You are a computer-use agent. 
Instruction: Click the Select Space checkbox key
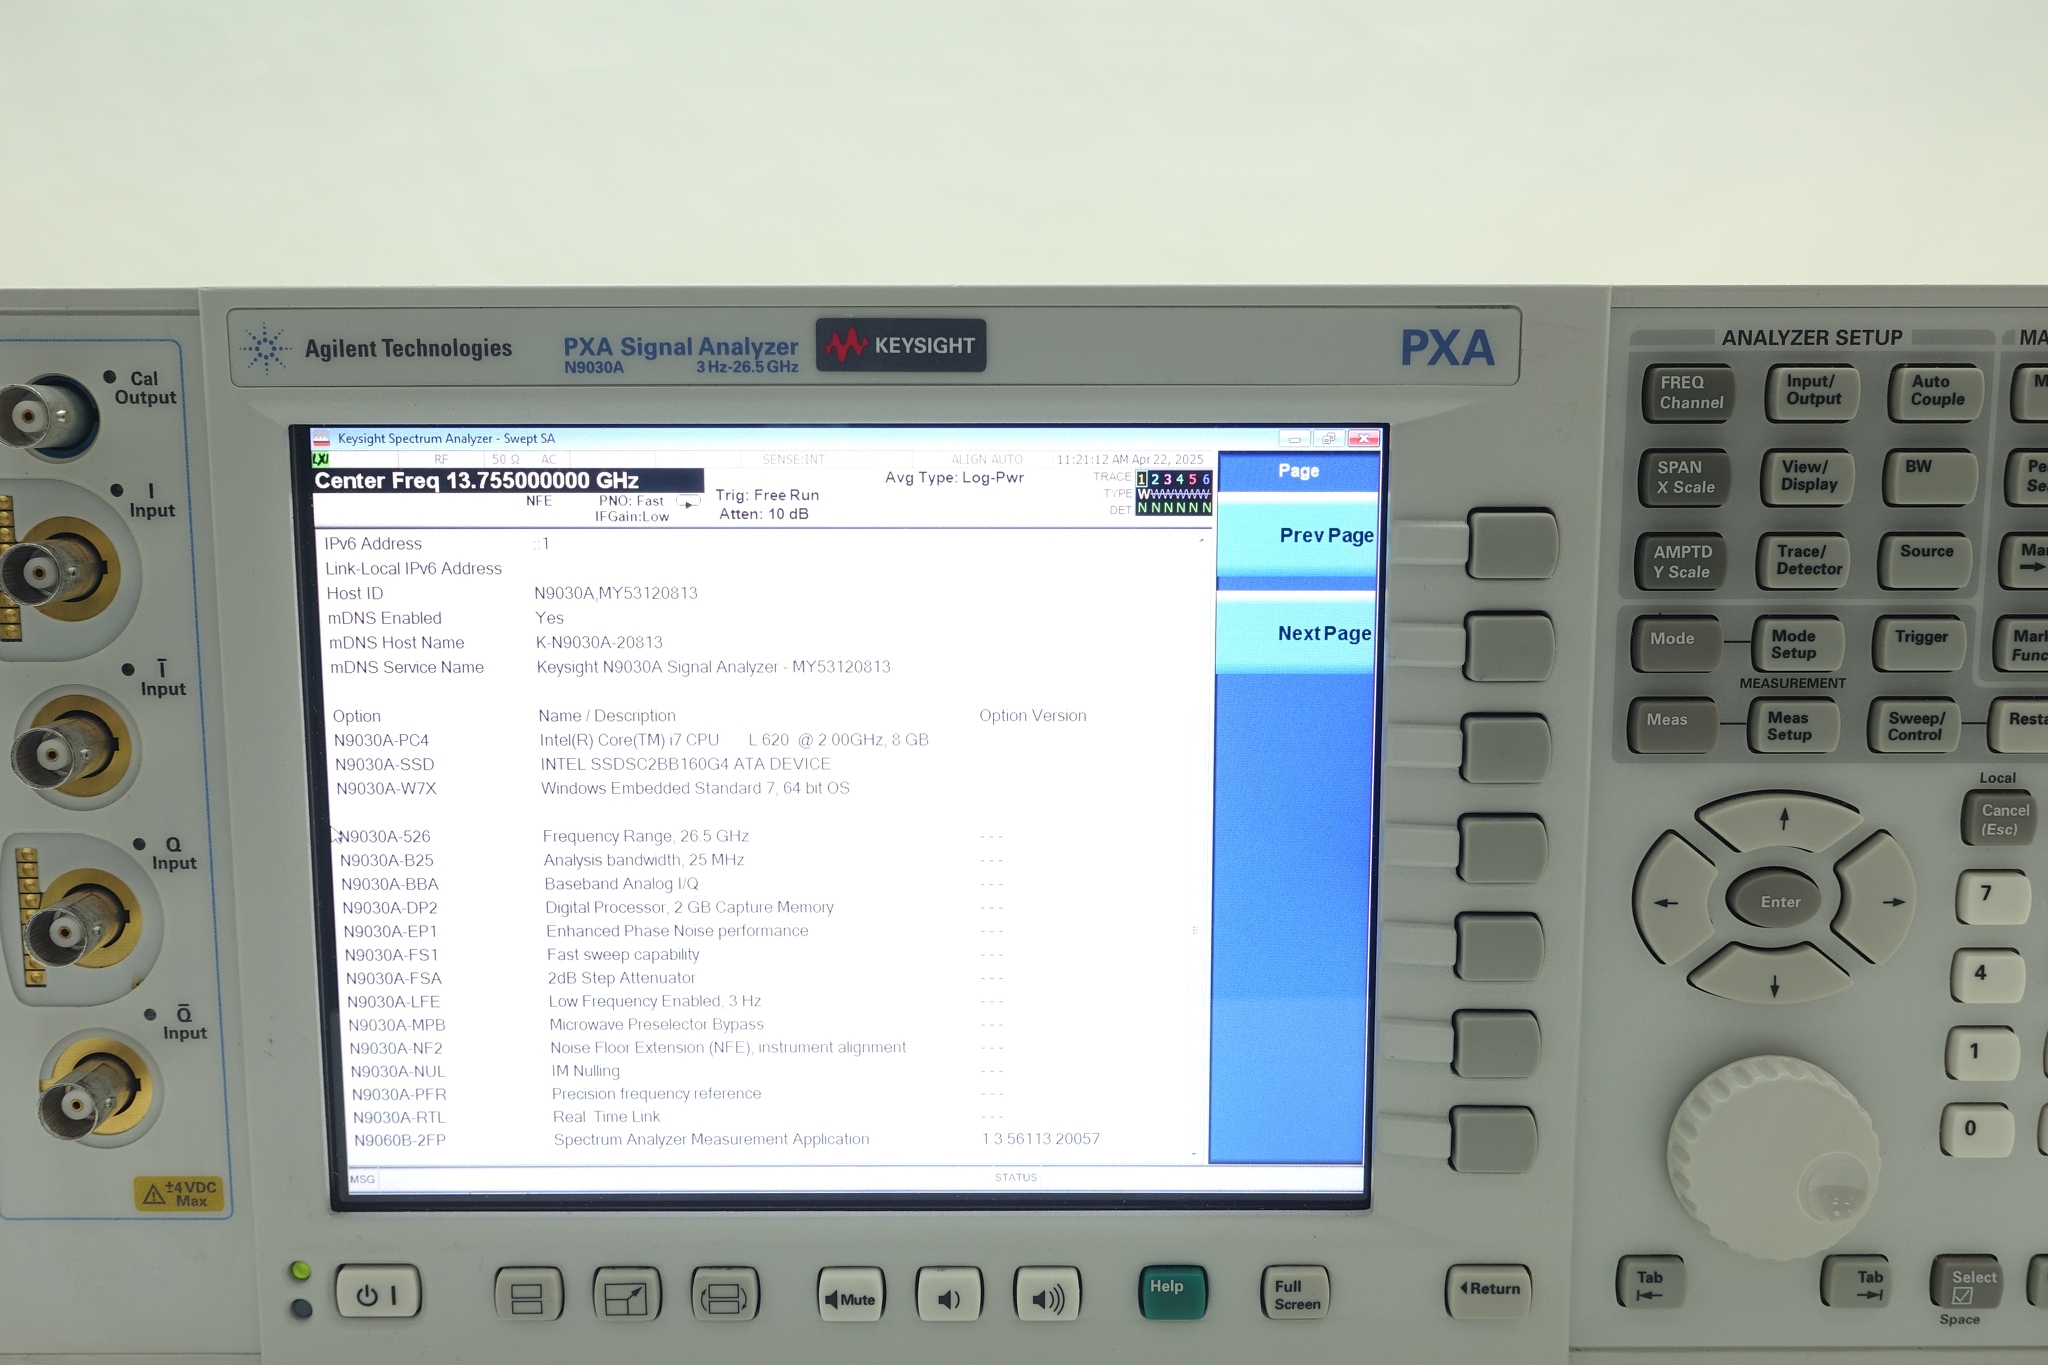(x=1968, y=1284)
